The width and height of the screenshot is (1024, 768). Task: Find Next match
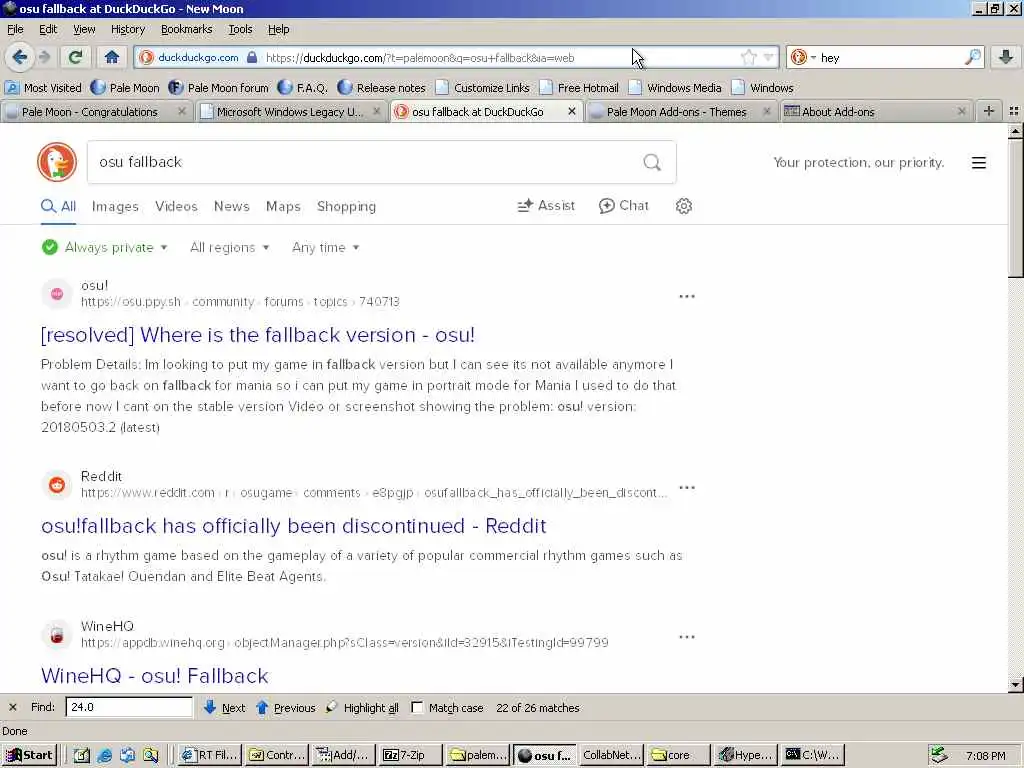[224, 707]
